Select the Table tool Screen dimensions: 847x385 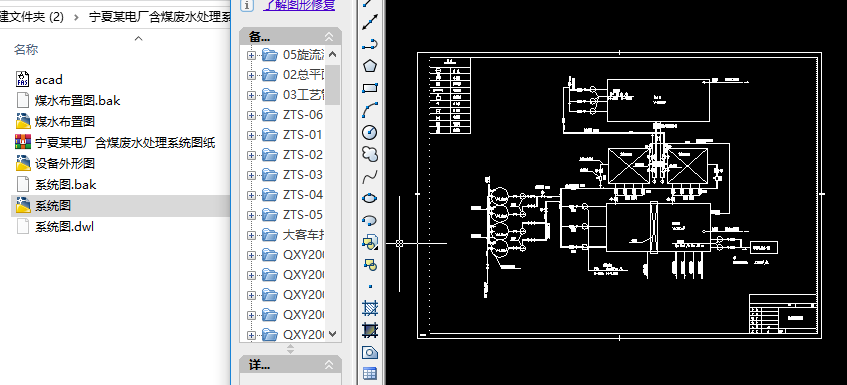tap(370, 374)
